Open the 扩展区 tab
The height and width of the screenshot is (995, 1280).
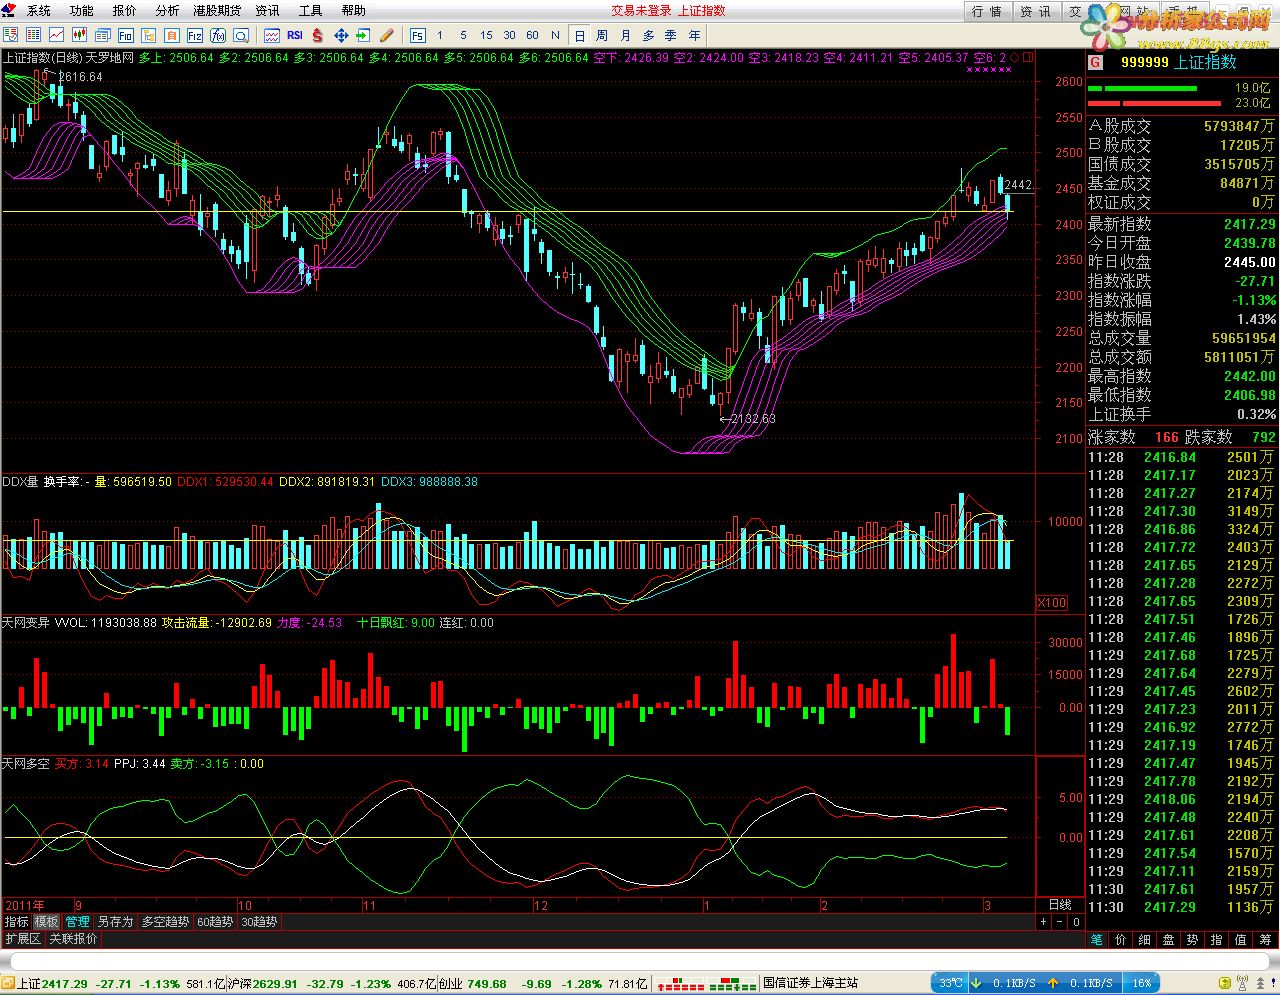[x=23, y=939]
